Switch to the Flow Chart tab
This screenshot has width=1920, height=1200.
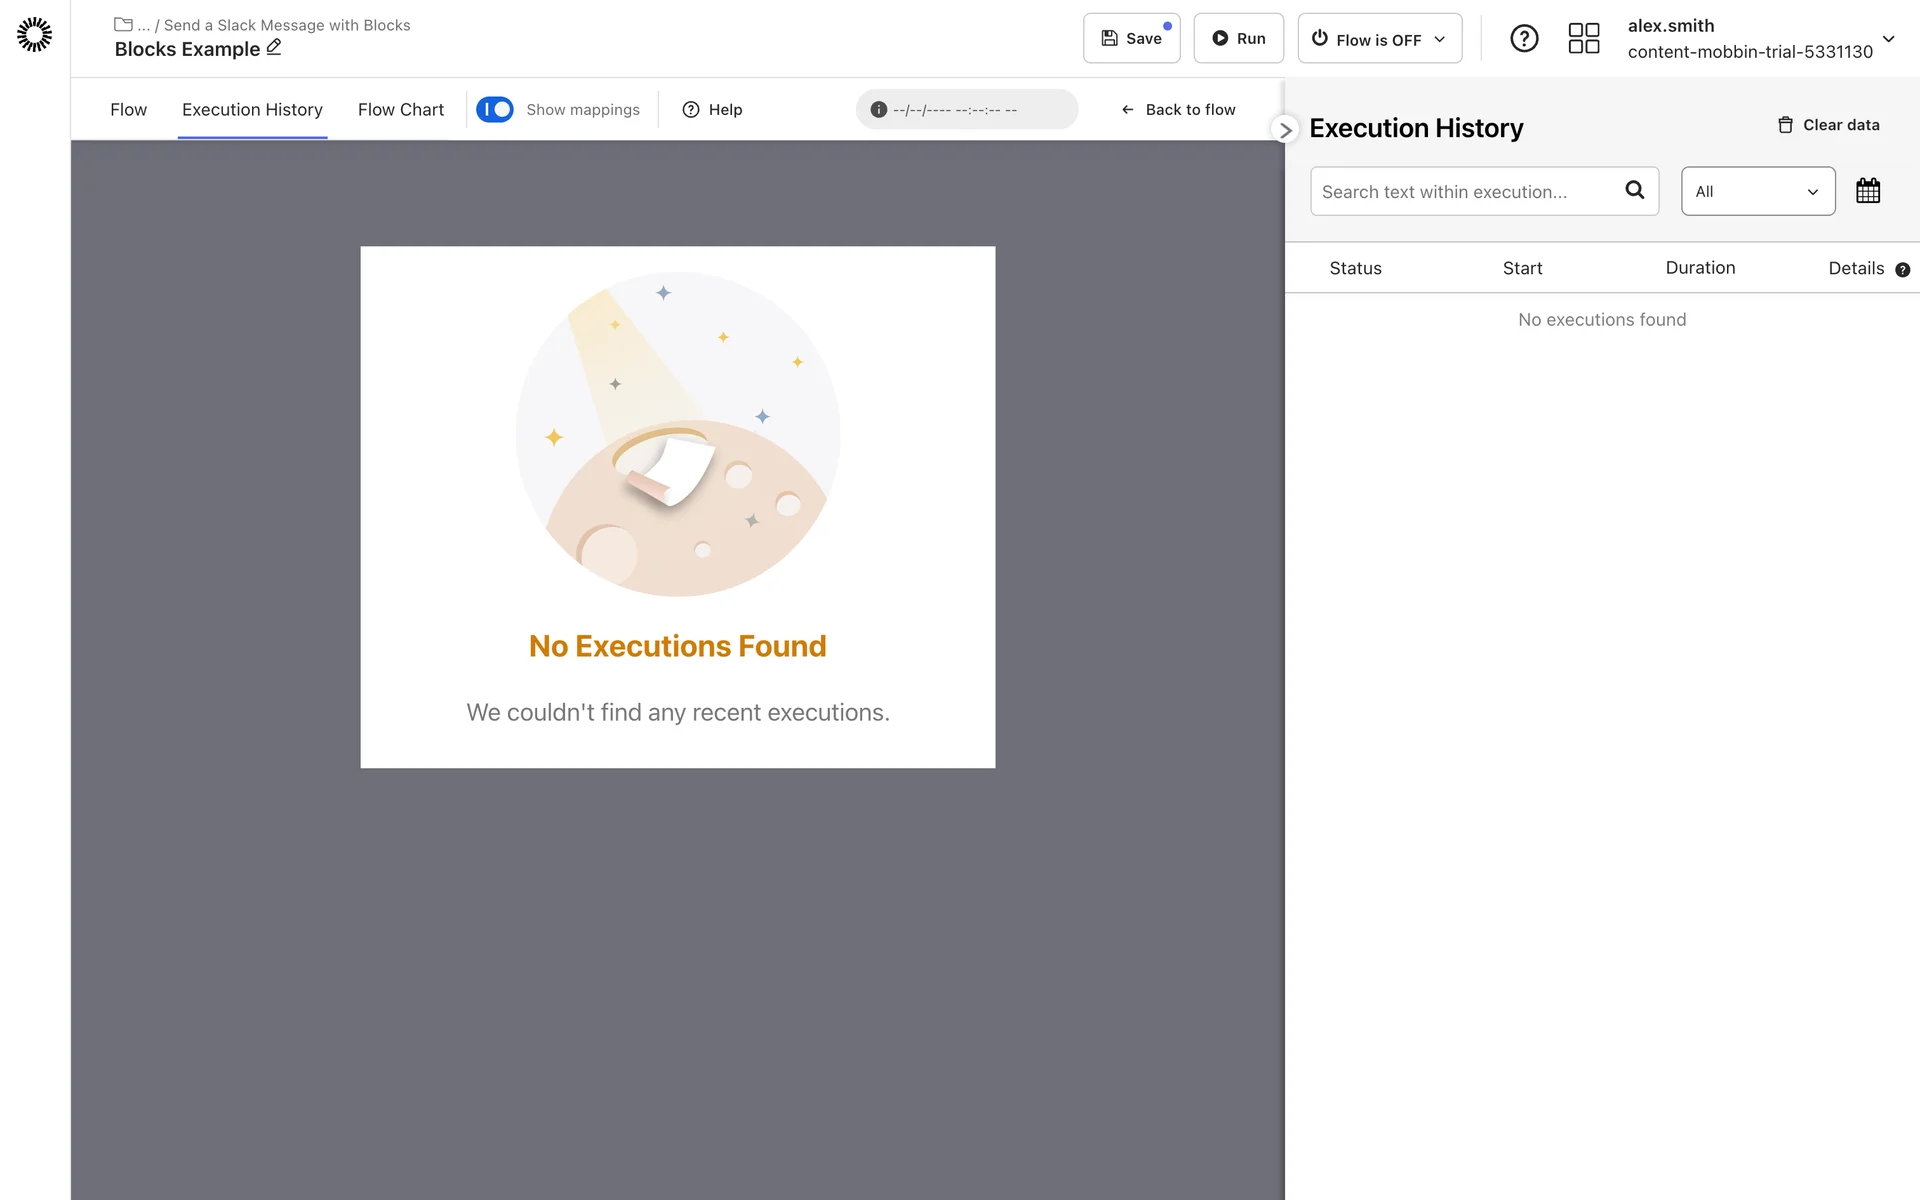400,110
